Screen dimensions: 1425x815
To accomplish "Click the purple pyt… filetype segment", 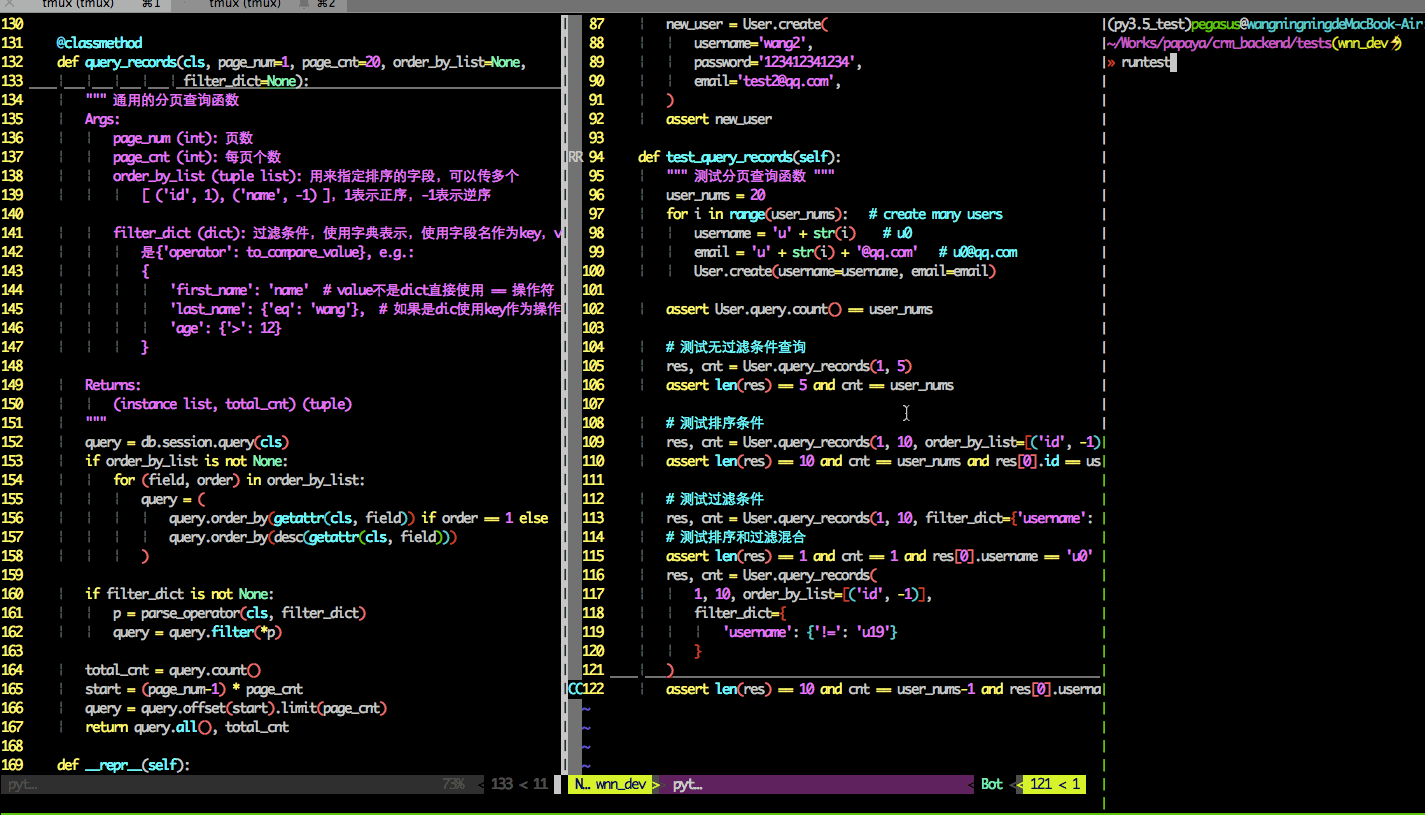I will [687, 785].
